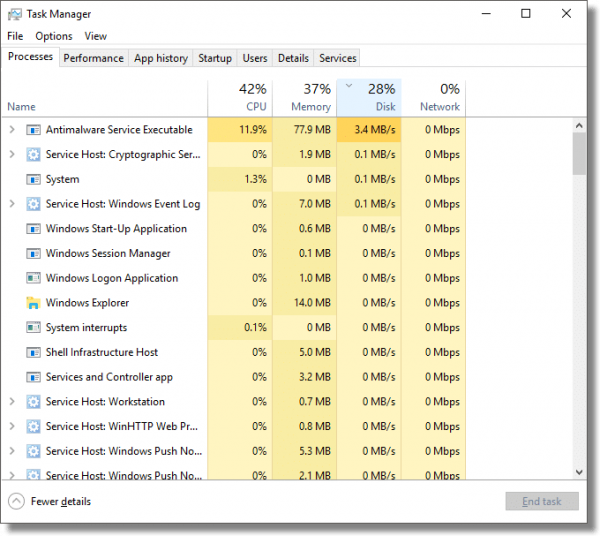Sort processes by the Disk column
Image resolution: width=600 pixels, height=536 pixels.
point(369,98)
